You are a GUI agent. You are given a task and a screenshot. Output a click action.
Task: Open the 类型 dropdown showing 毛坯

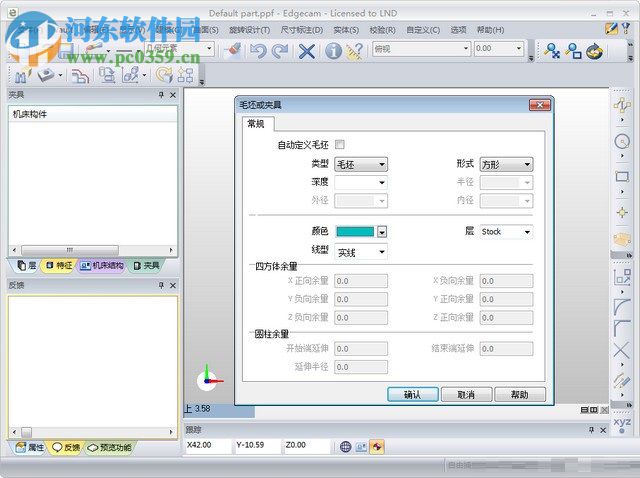(x=361, y=165)
